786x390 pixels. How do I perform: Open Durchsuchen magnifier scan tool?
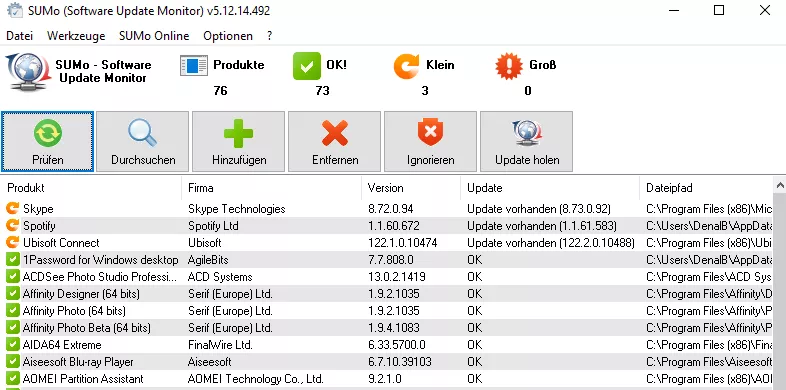coord(143,142)
